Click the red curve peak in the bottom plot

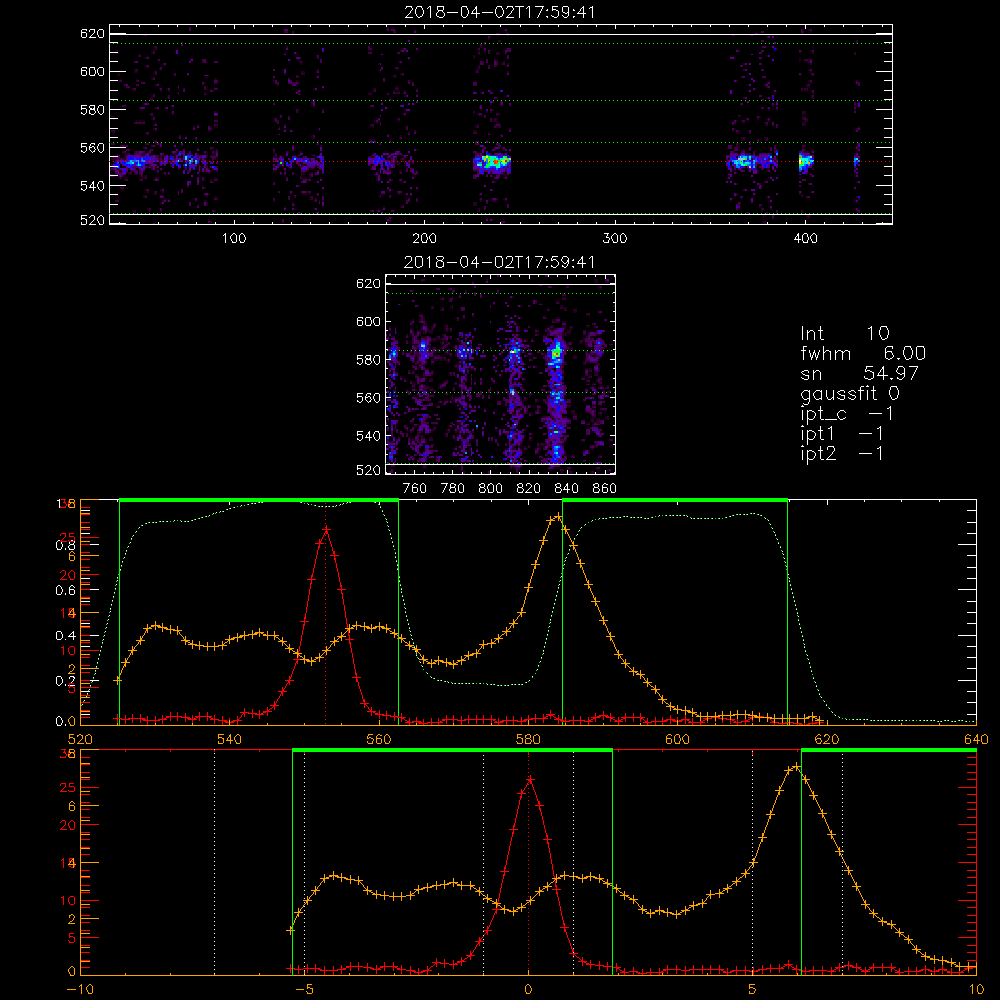(x=529, y=779)
